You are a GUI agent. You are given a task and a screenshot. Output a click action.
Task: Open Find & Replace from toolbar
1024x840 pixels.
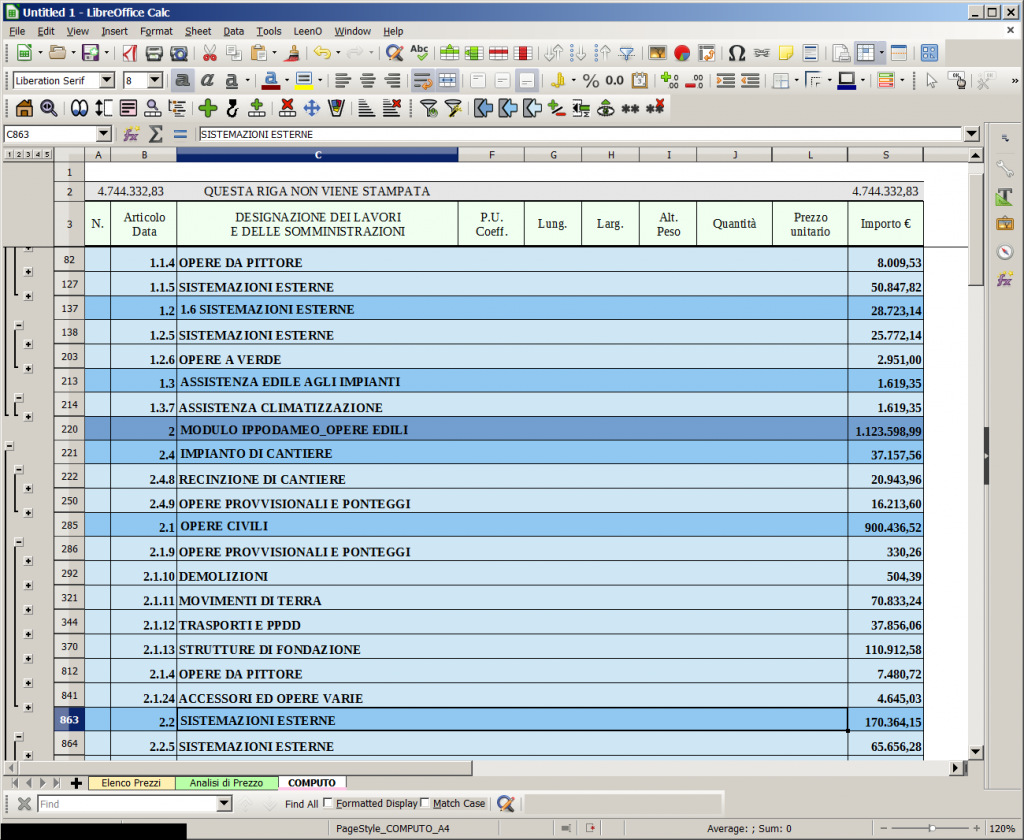coord(394,53)
